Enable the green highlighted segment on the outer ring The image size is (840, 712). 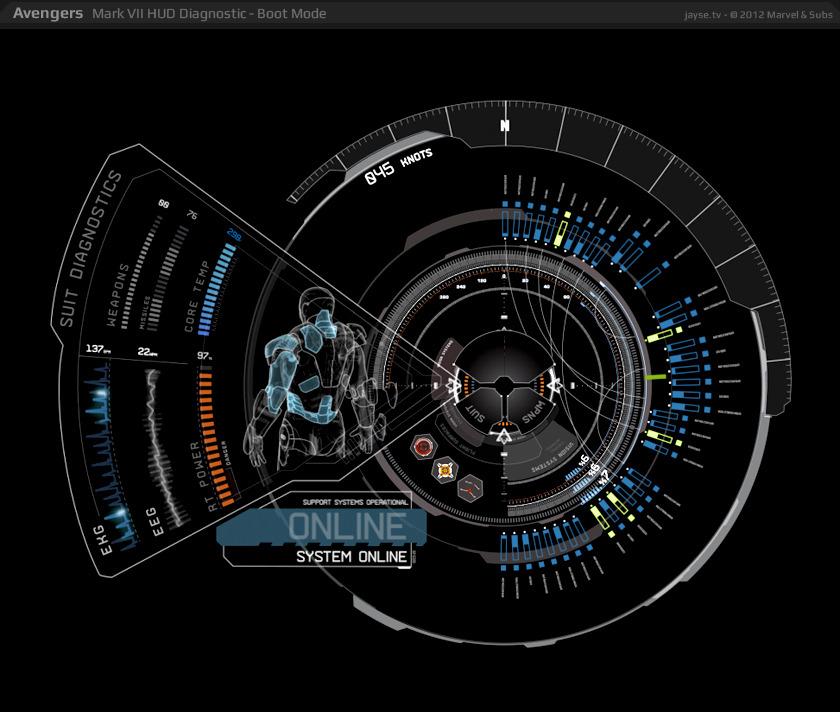tap(657, 376)
